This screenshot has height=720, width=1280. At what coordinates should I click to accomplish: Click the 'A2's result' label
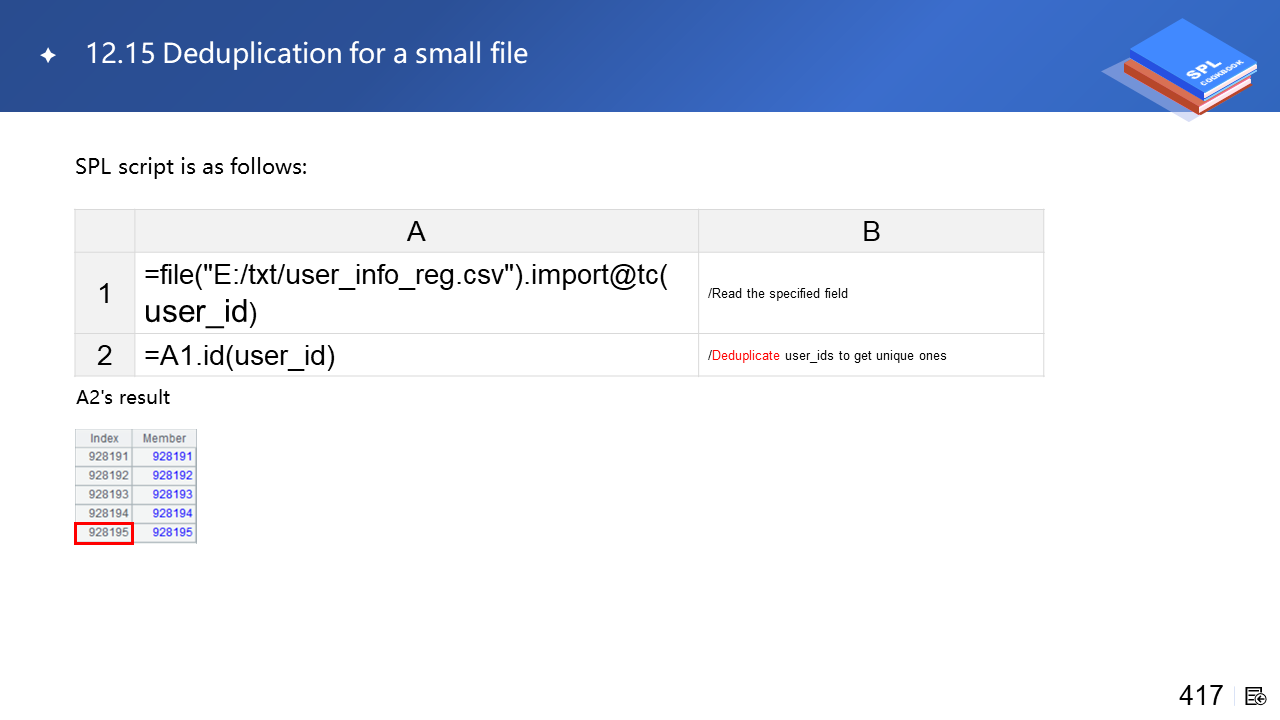tap(123, 398)
